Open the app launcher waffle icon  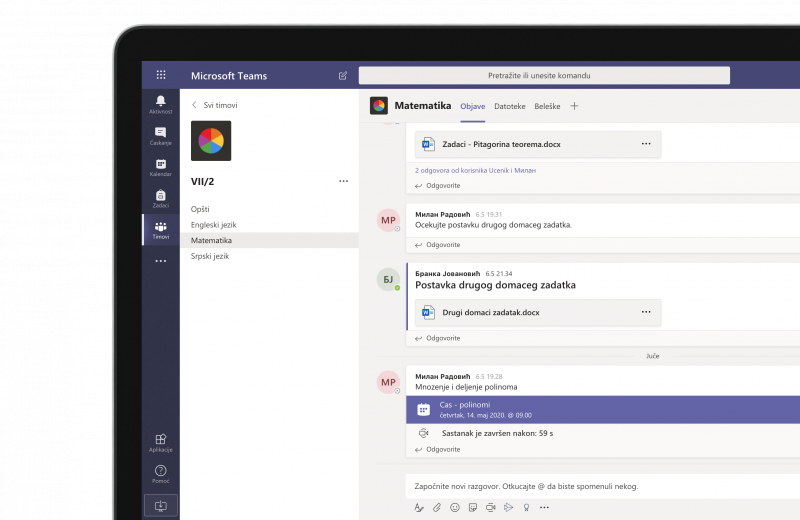(161, 75)
